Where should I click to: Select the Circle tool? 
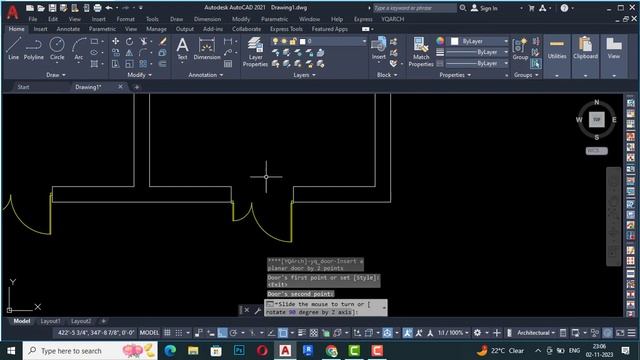click(57, 49)
